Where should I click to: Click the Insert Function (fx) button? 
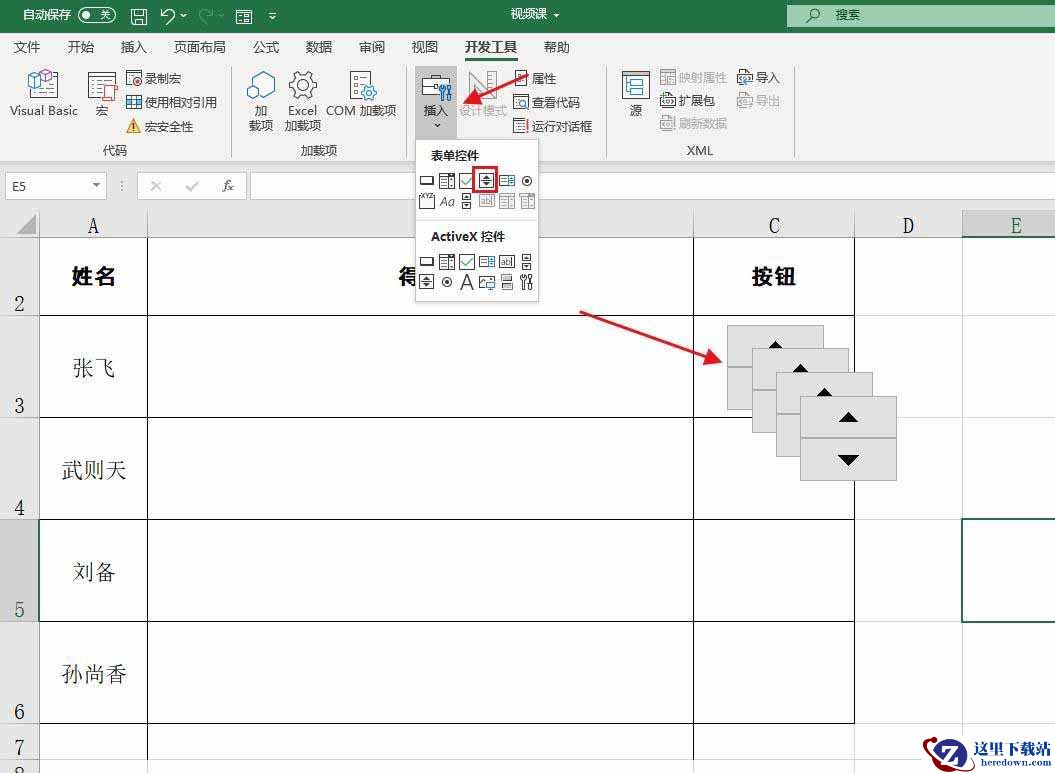tap(228, 186)
